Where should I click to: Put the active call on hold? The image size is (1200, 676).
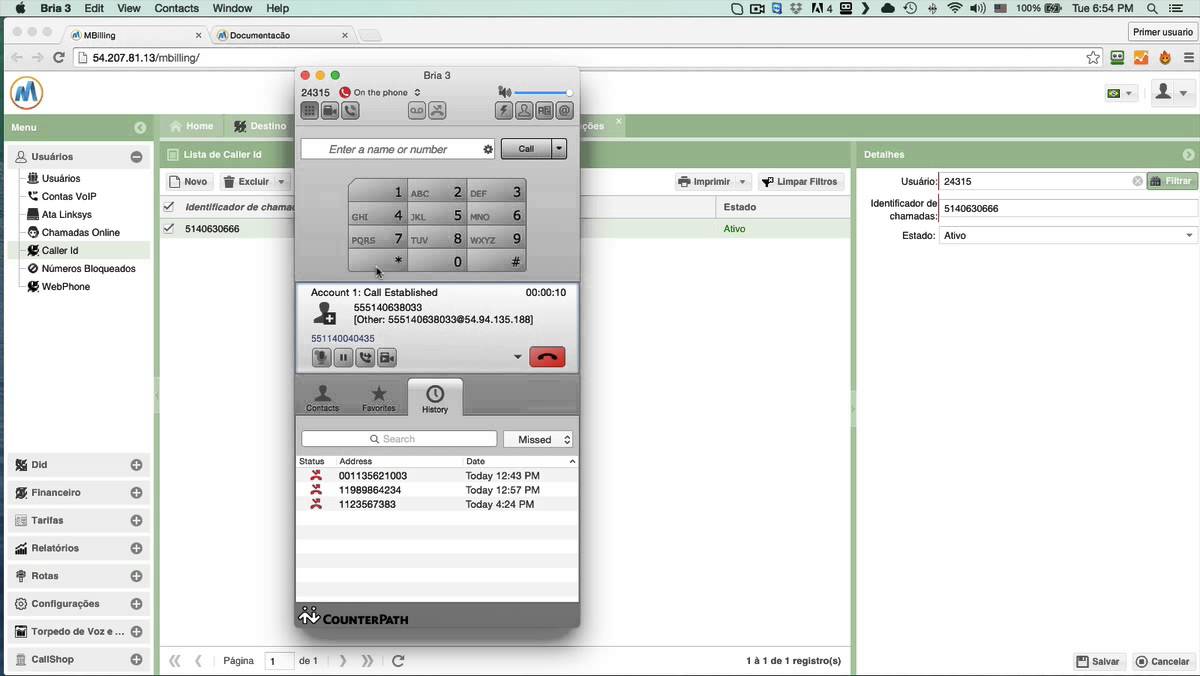pyautogui.click(x=343, y=357)
